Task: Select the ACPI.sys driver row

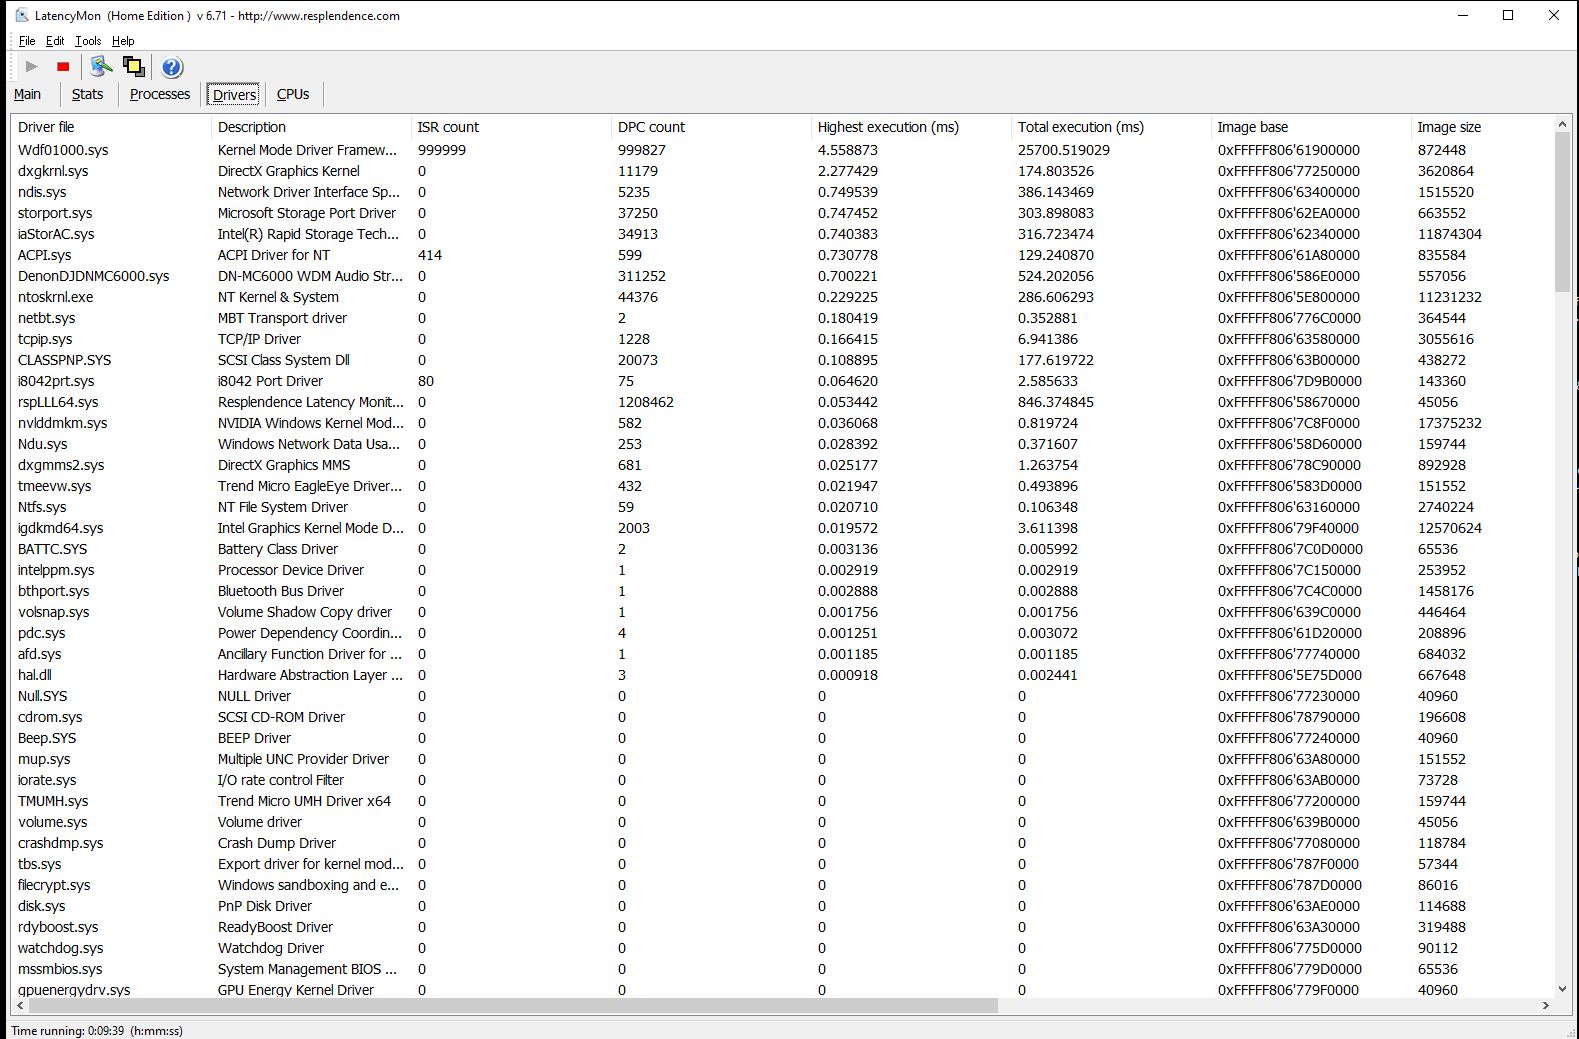Action: 782,255
